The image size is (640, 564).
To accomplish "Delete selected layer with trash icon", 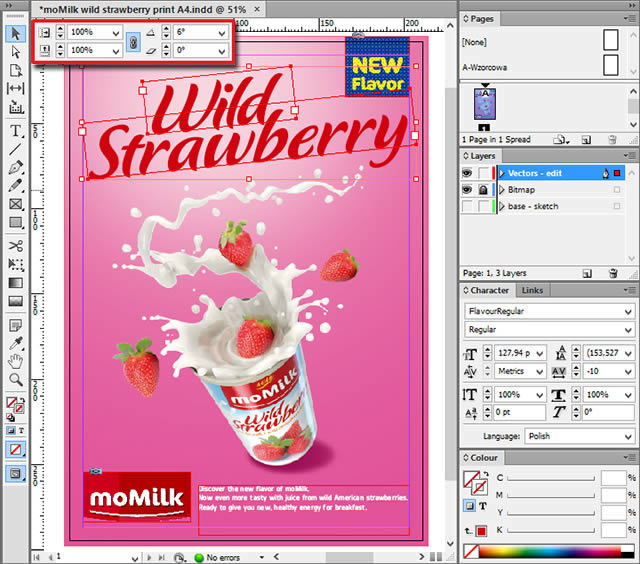I will click(x=613, y=273).
